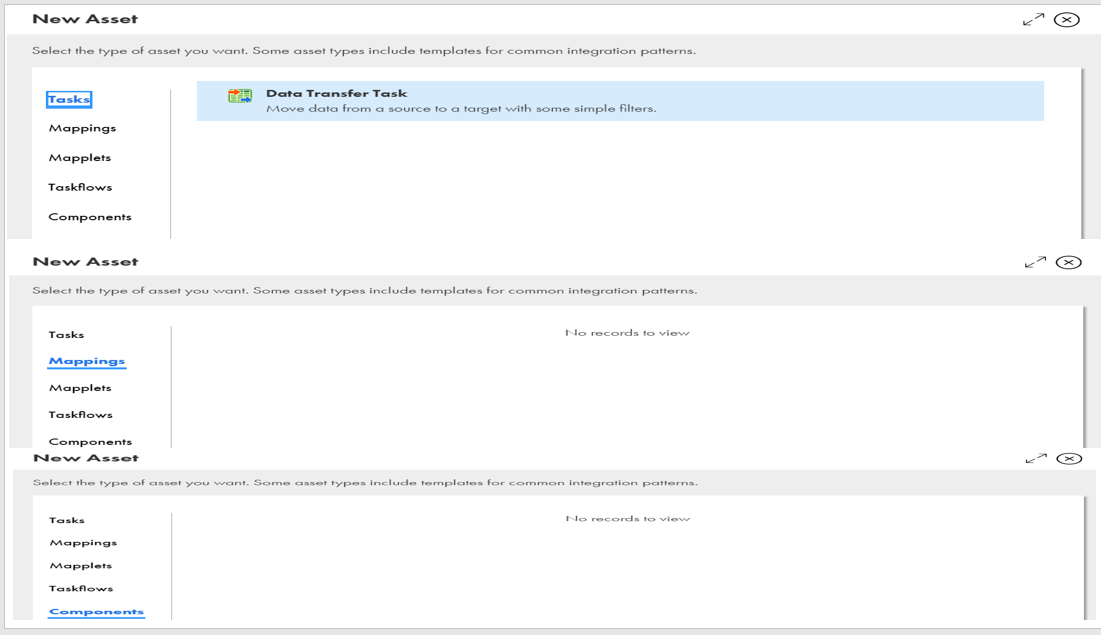This screenshot has height=635, width=1101.
Task: Choose the Data Transfer Task title
Action: tap(336, 93)
